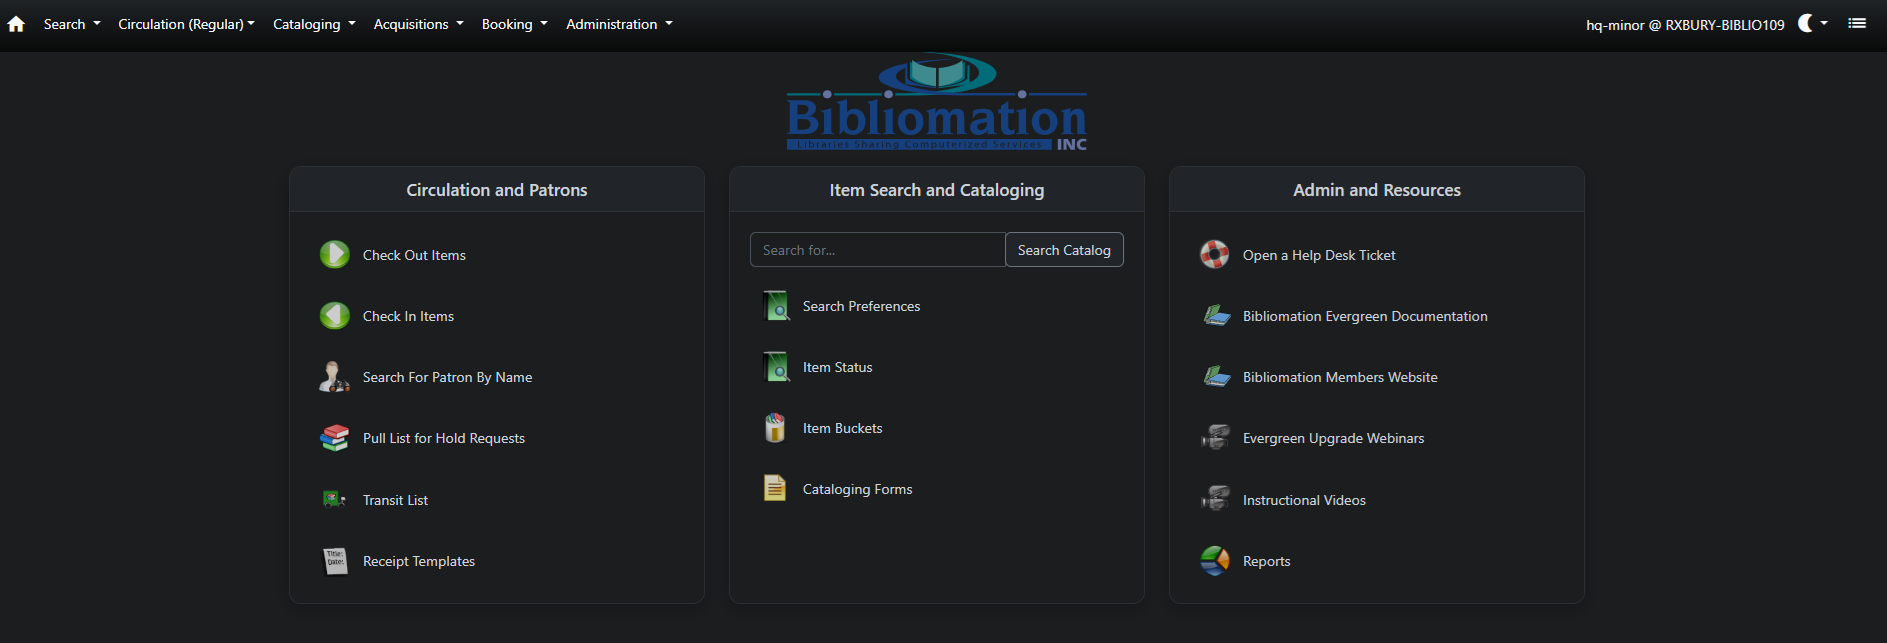
Task: Click the Bibliomation logo image
Action: [x=937, y=102]
